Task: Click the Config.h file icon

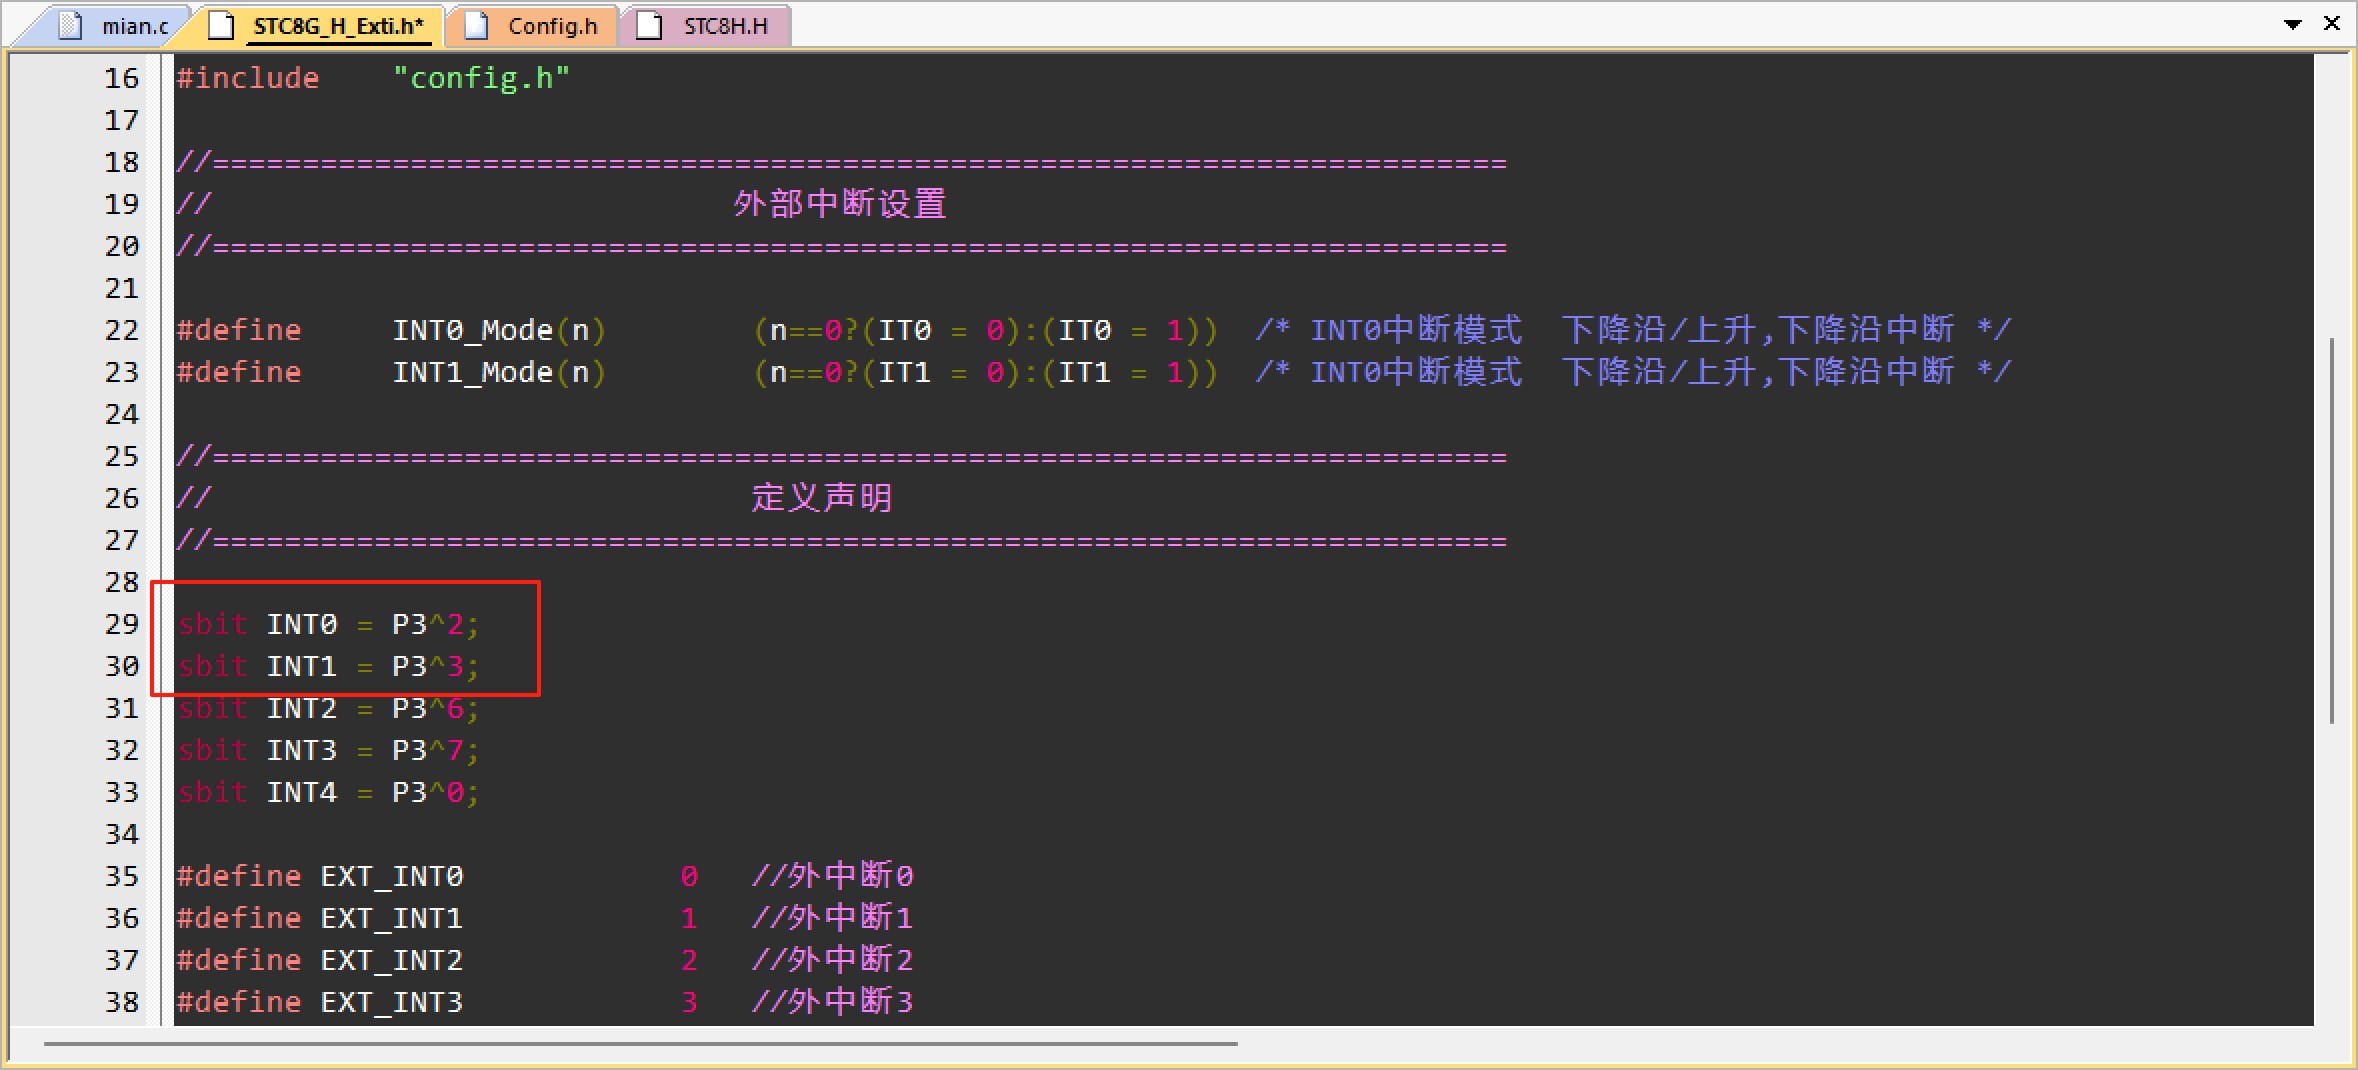Action: coord(477,26)
